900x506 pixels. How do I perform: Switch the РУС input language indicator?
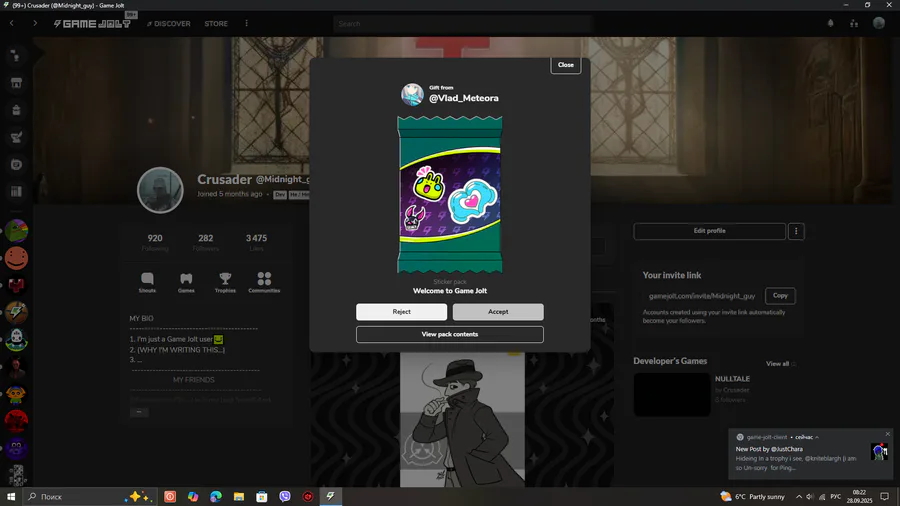836,496
